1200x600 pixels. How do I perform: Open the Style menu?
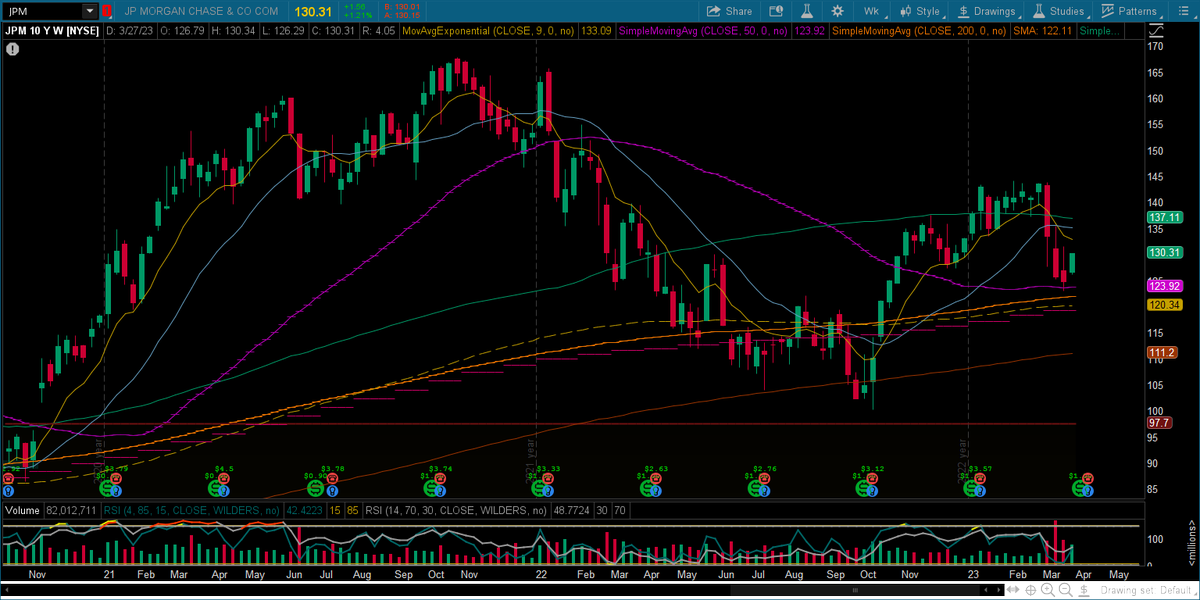coord(920,11)
